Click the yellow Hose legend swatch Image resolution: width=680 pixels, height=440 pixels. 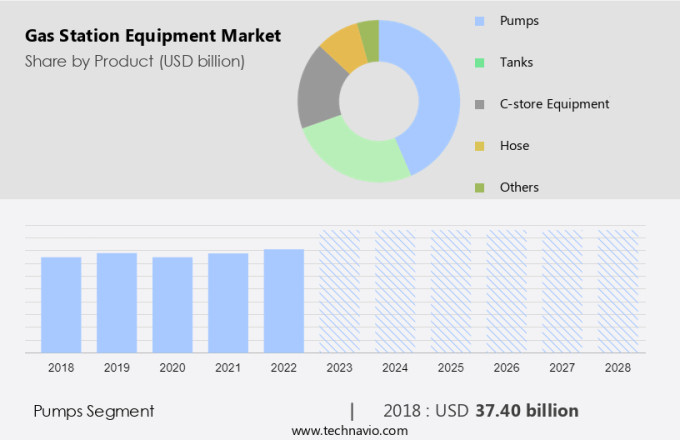coord(480,146)
